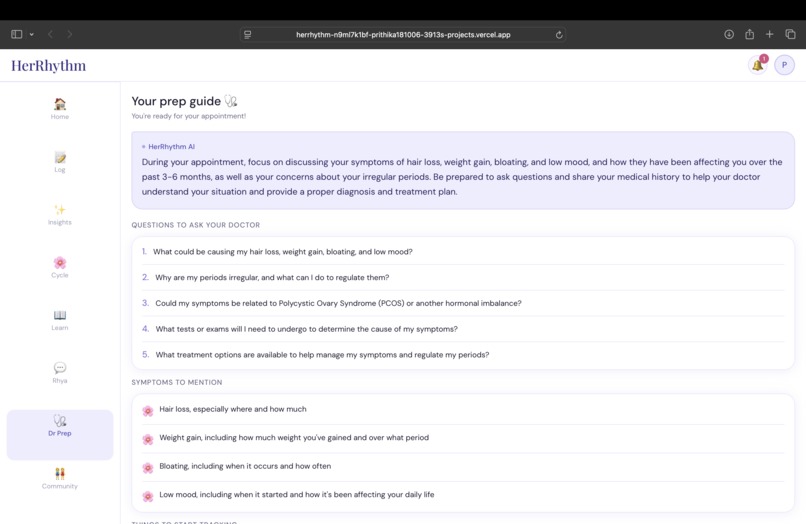The image size is (806, 524).
Task: Go back with the browser back arrow
Action: coord(50,34)
